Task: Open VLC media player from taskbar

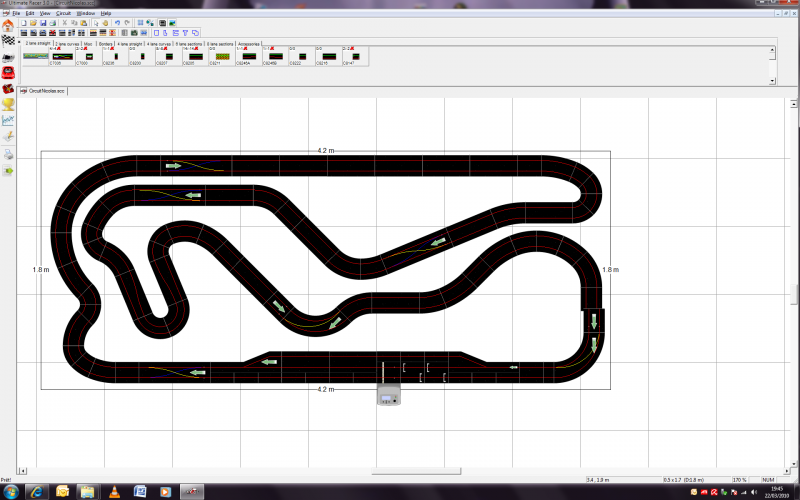Action: coord(115,491)
